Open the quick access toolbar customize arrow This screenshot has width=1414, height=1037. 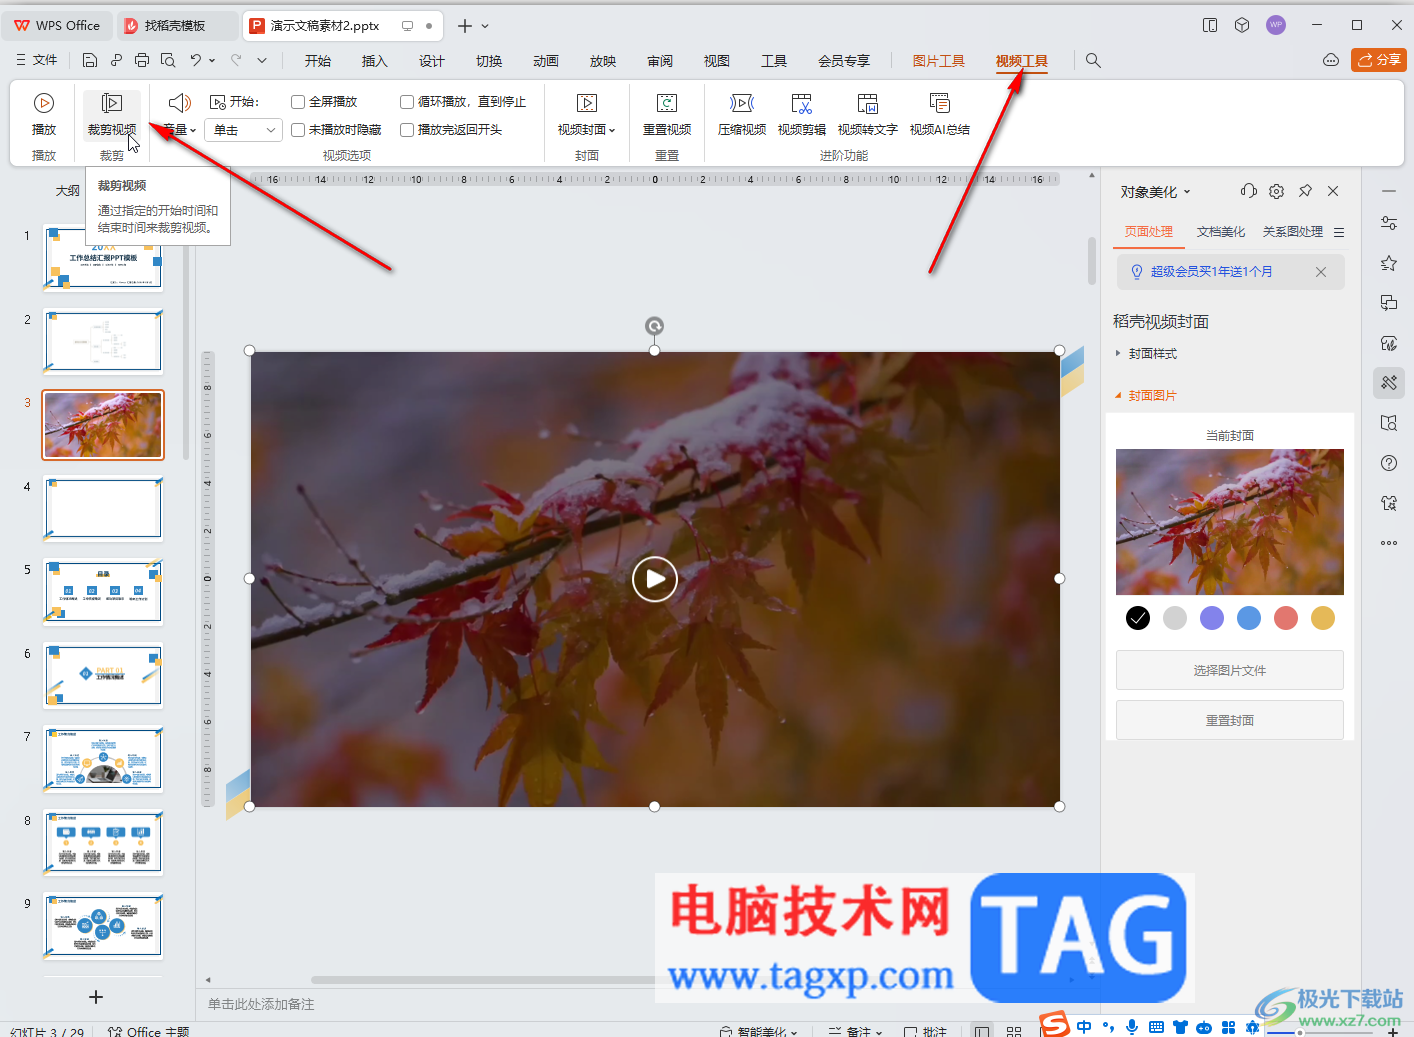[262, 60]
